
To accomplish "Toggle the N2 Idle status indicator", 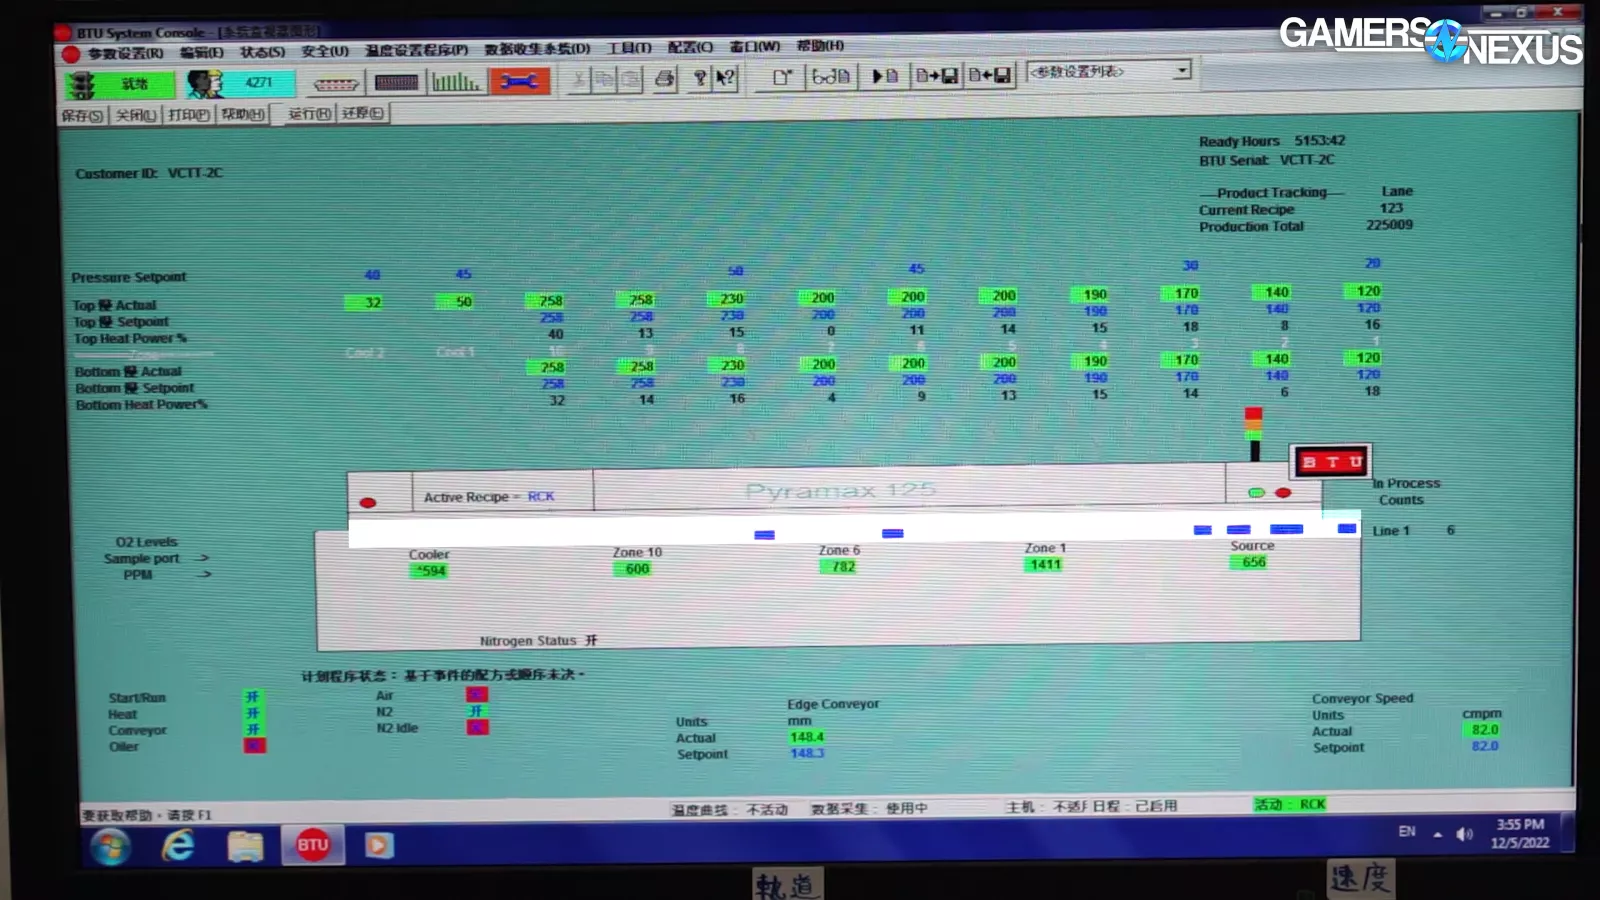I will 477,727.
